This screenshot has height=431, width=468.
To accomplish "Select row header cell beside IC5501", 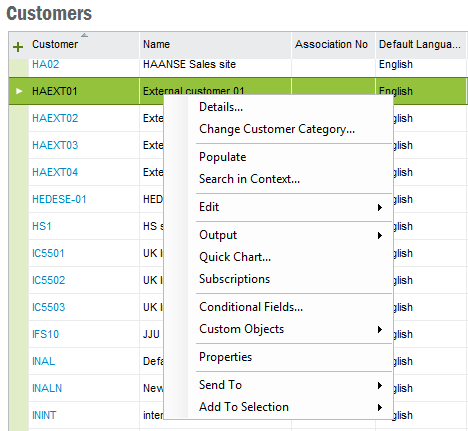I will coord(19,253).
